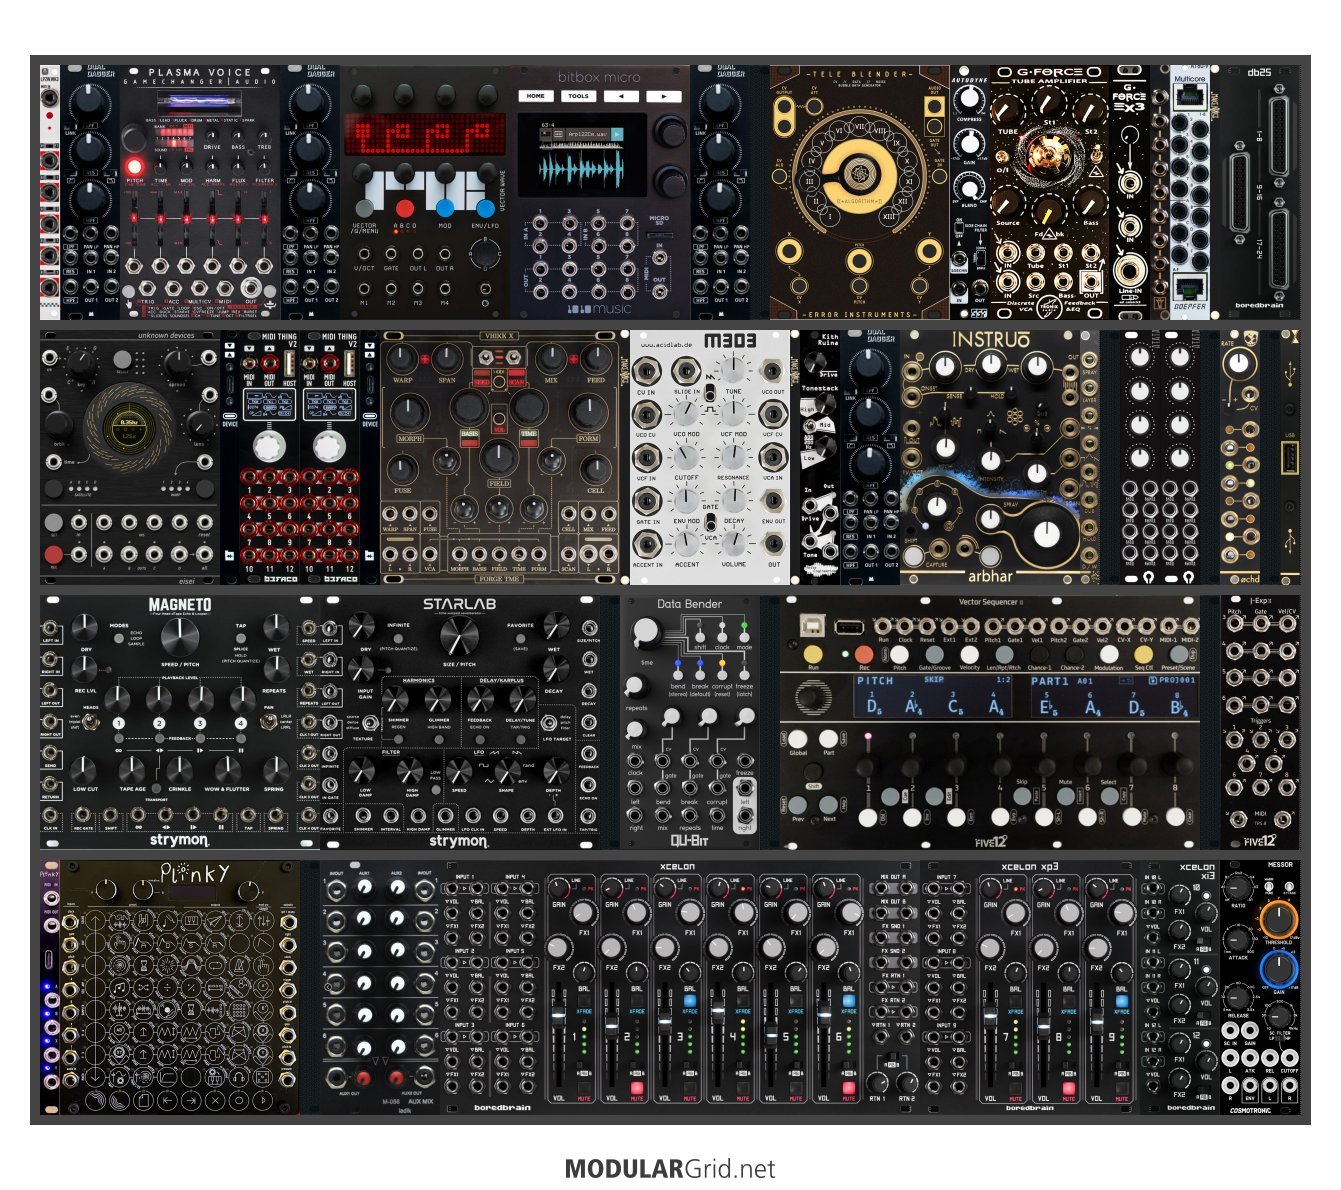
Task: Click the large time knob on Data Bender
Action: coord(646,631)
